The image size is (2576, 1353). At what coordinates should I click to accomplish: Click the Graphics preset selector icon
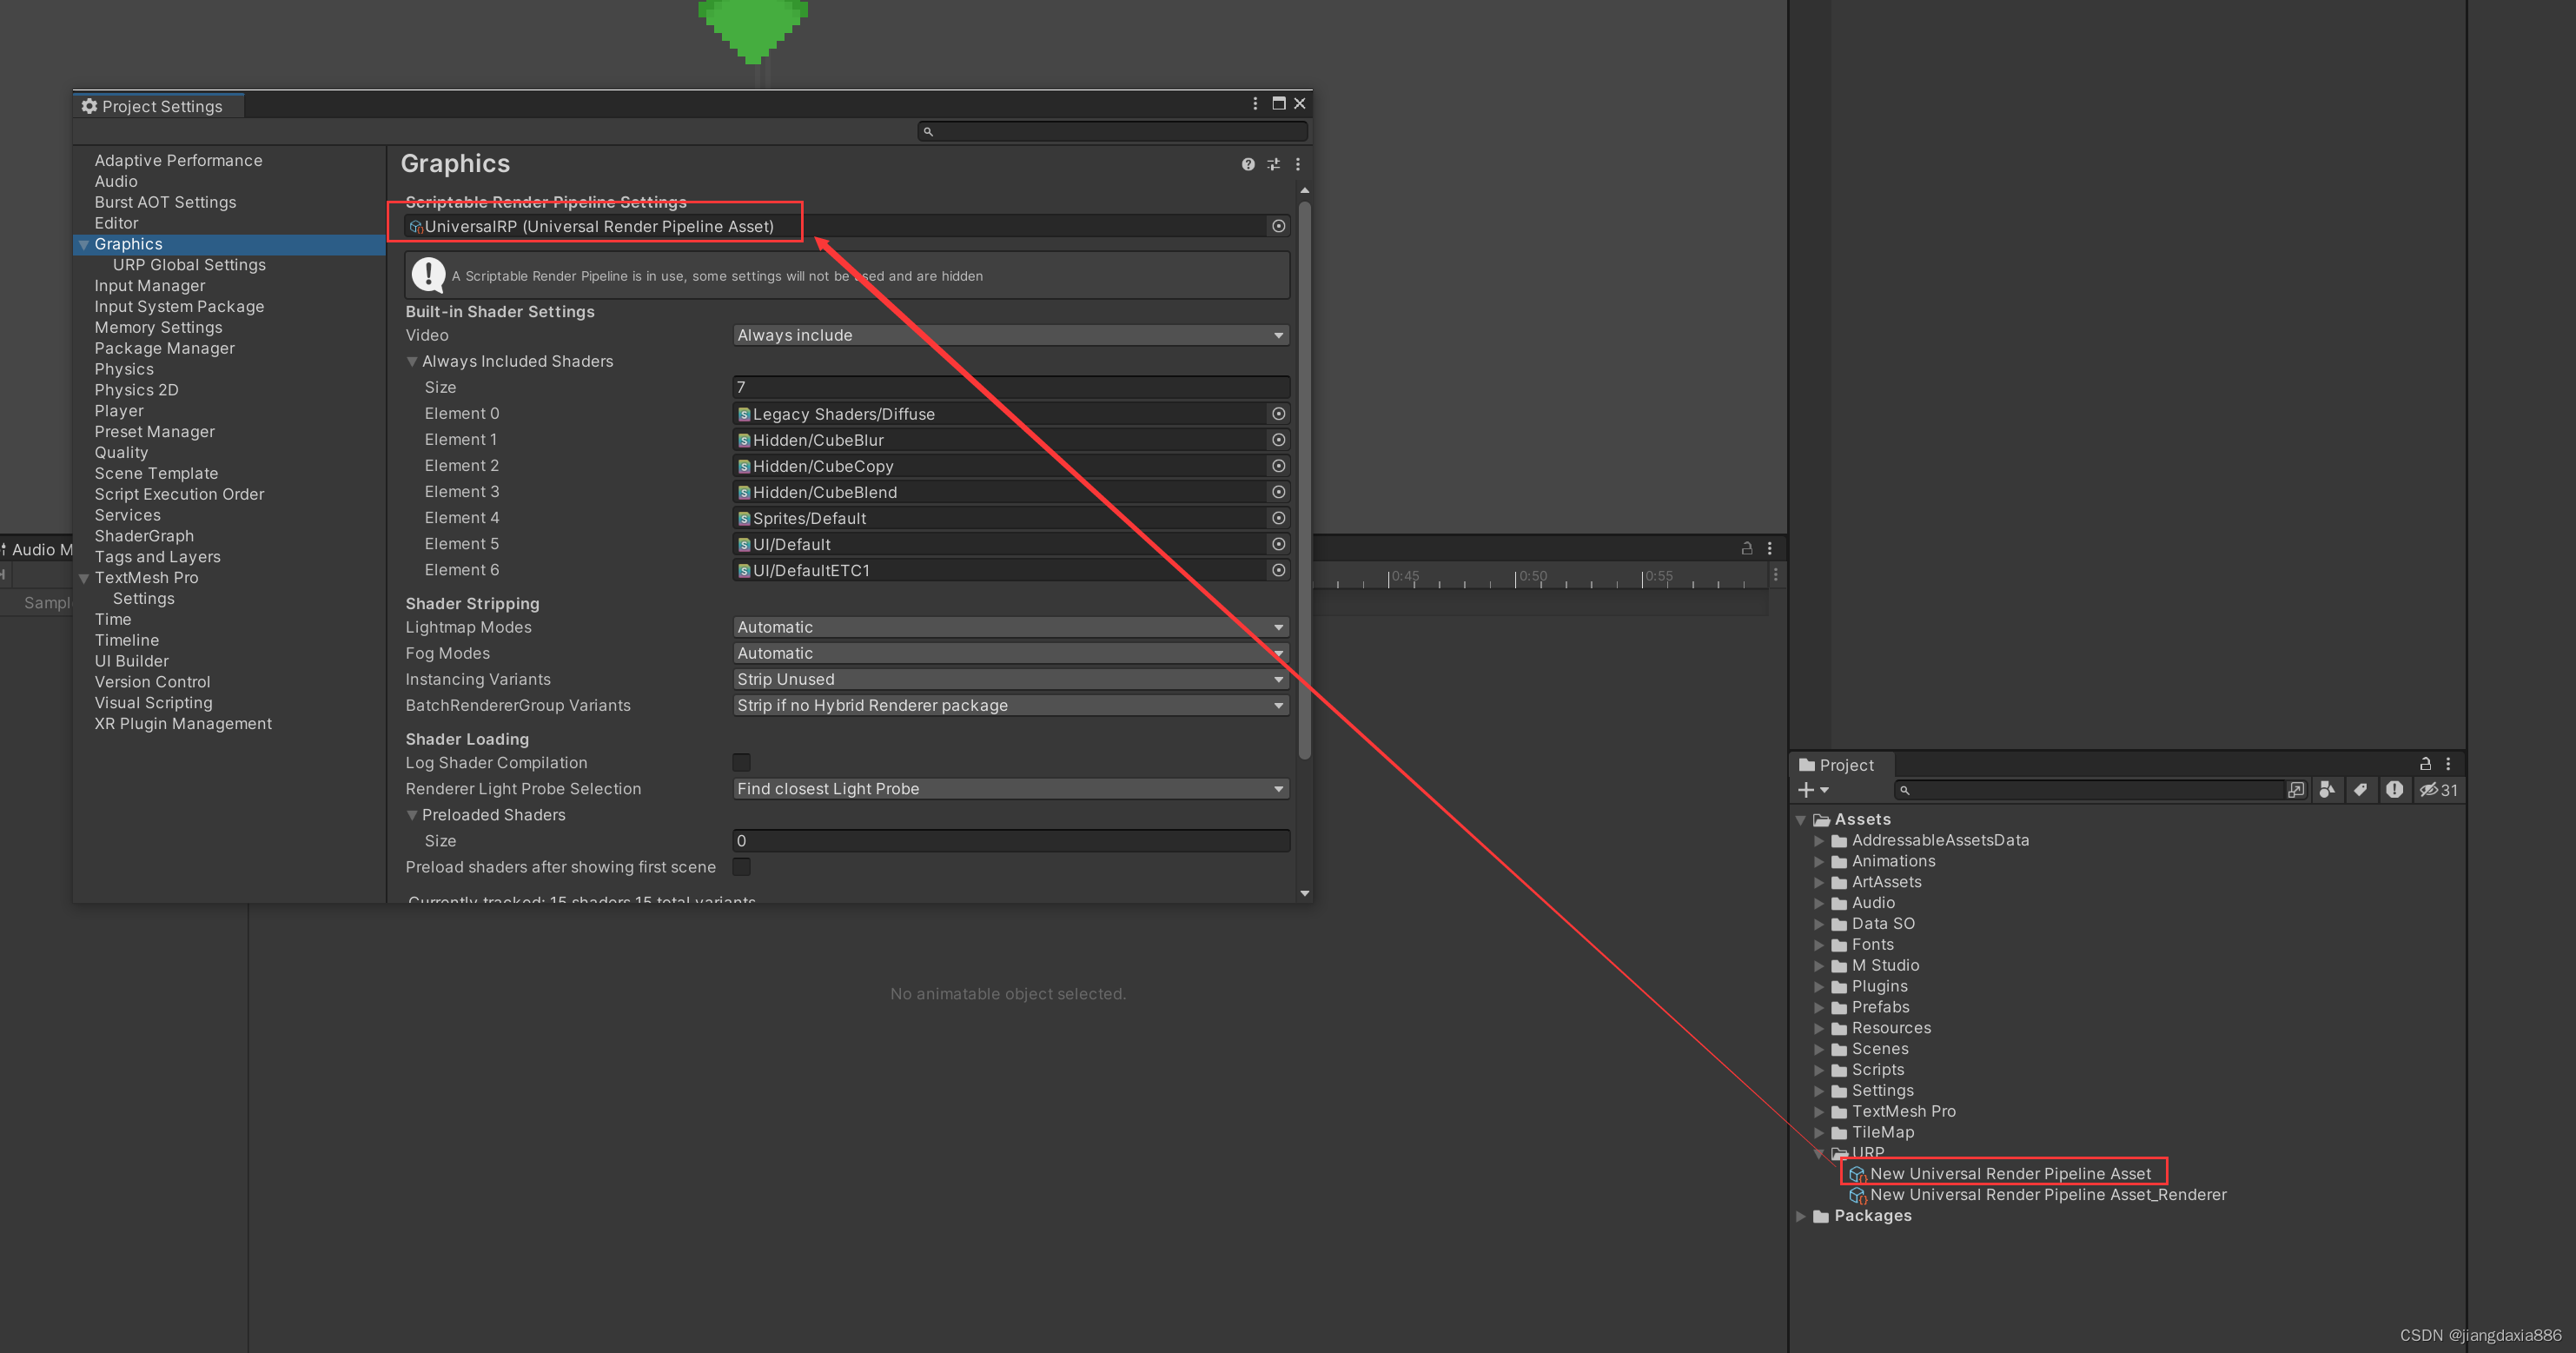tap(1273, 164)
